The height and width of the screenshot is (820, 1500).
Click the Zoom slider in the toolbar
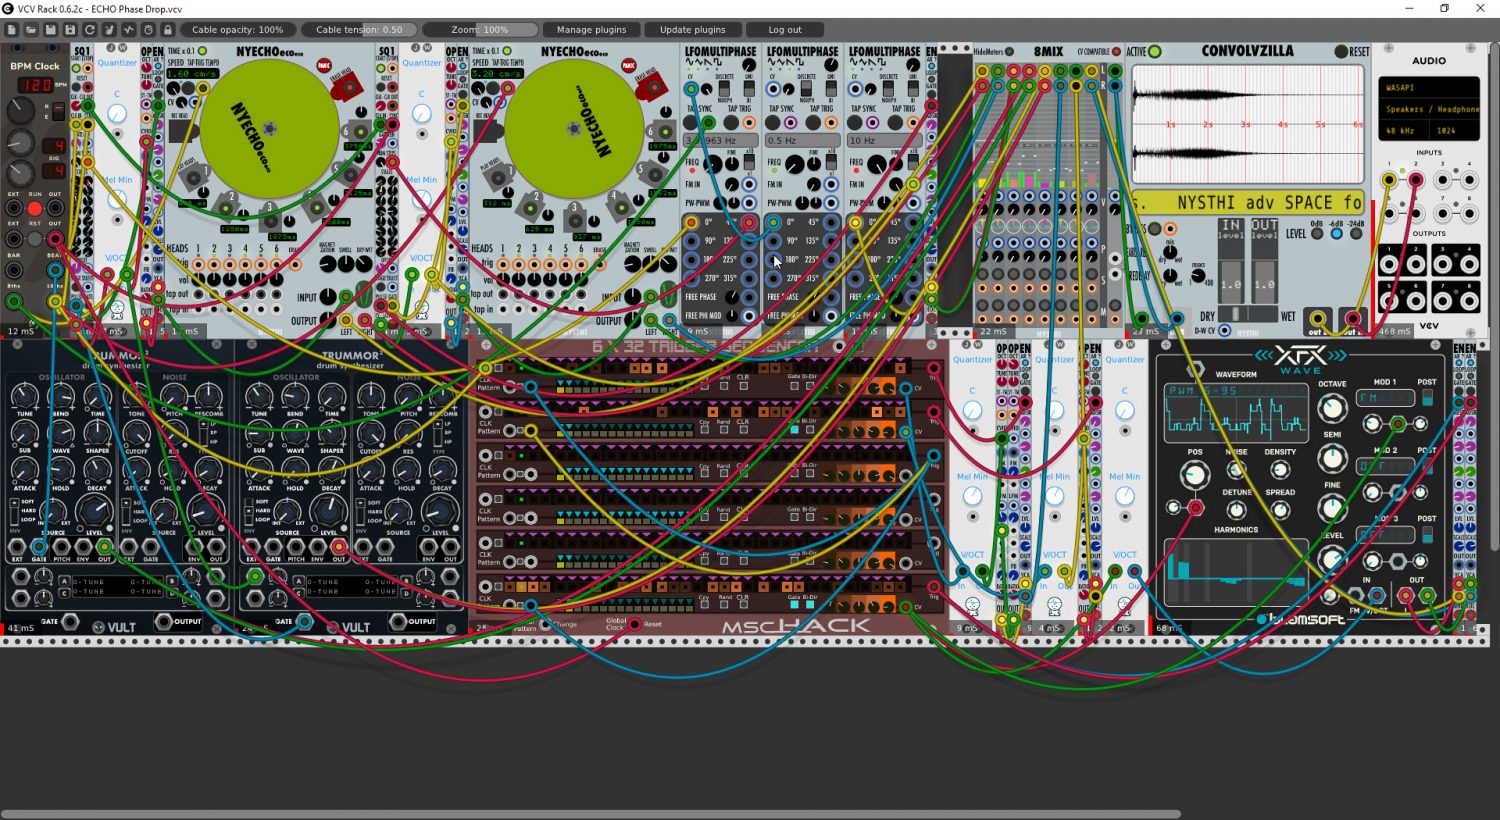pyautogui.click(x=480, y=30)
